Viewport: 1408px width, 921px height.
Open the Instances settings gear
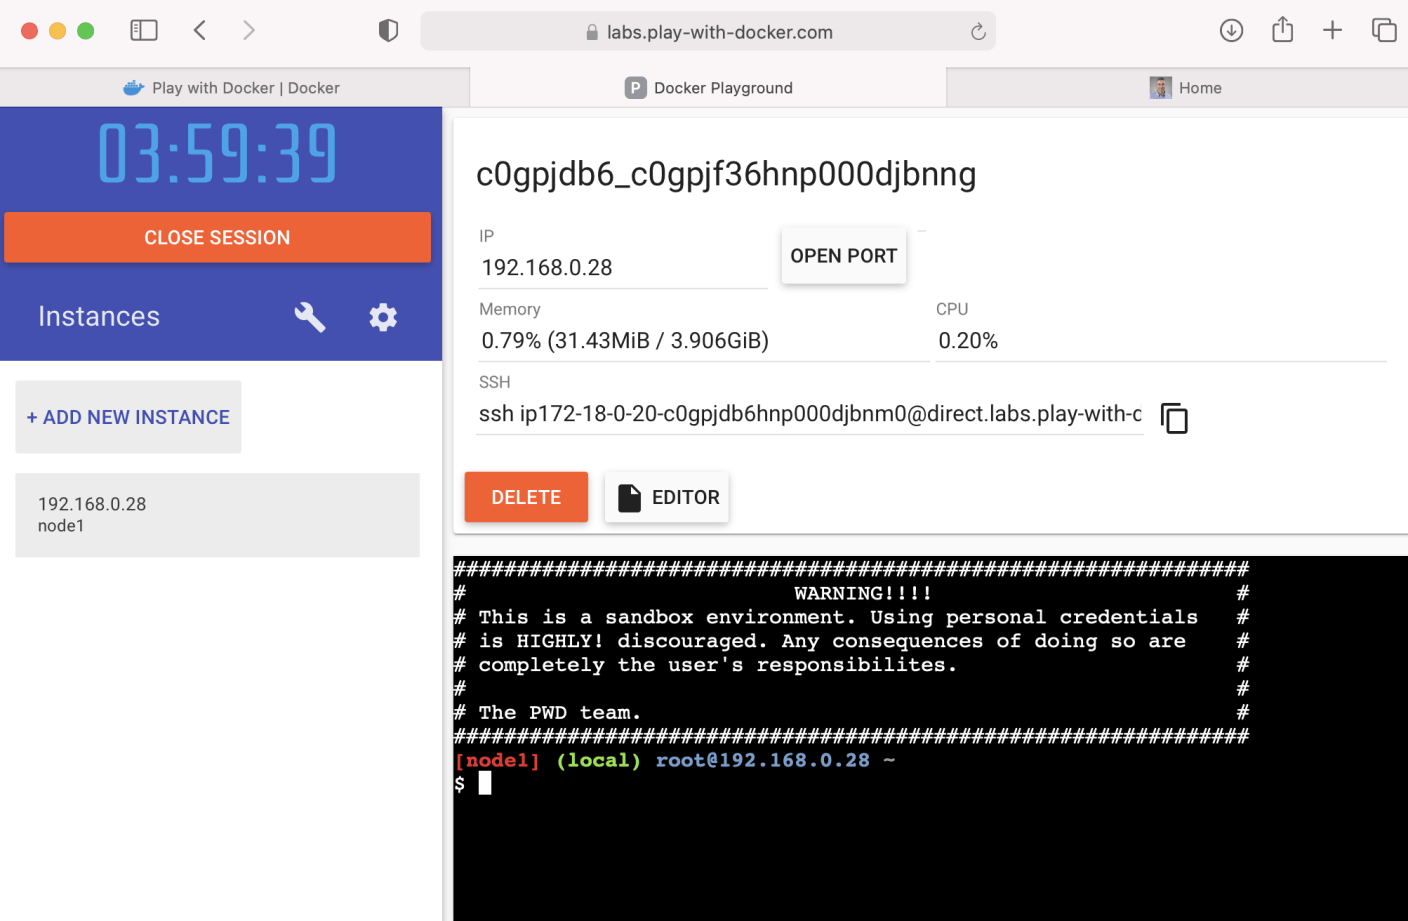tap(383, 317)
